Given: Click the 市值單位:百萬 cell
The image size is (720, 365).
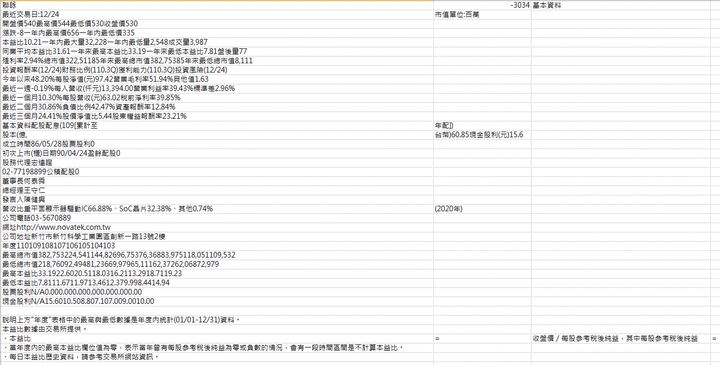Looking at the screenshot, I should click(x=482, y=15).
